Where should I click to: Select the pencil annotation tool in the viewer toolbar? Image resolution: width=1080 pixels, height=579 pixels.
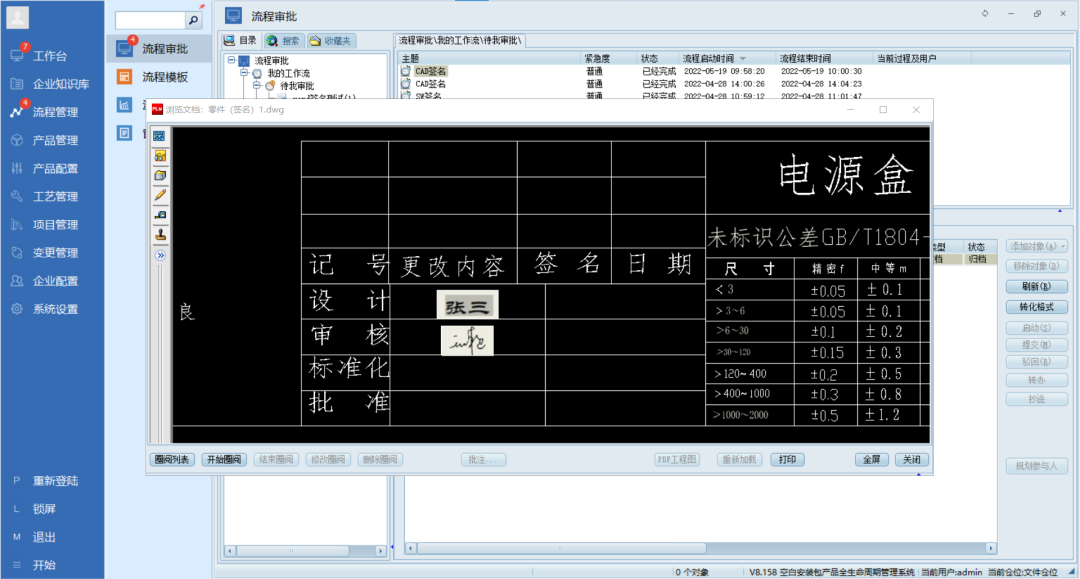coord(160,191)
